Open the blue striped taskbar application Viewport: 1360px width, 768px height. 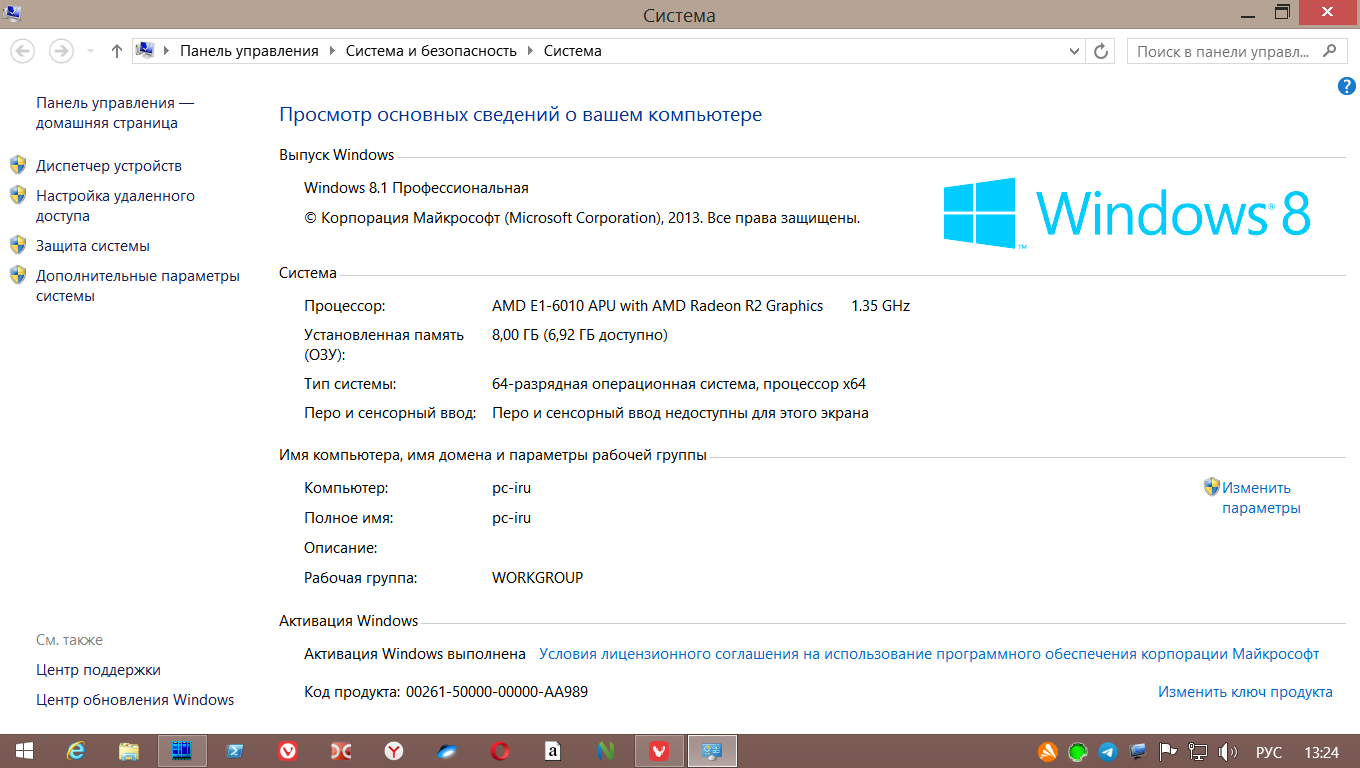[x=181, y=751]
